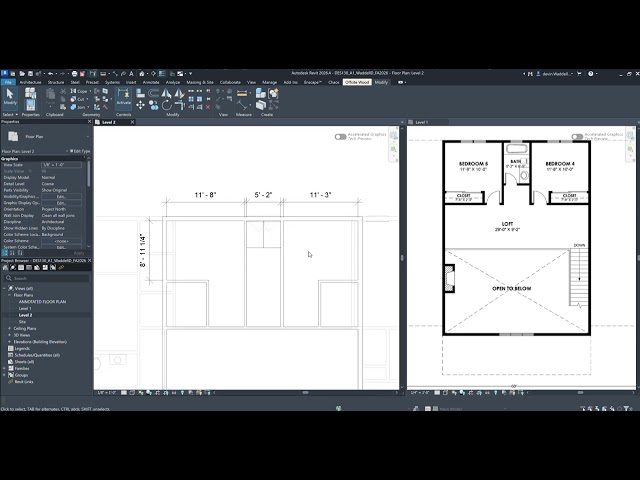
Task: Open the Type Properties icon
Action: click(31, 93)
